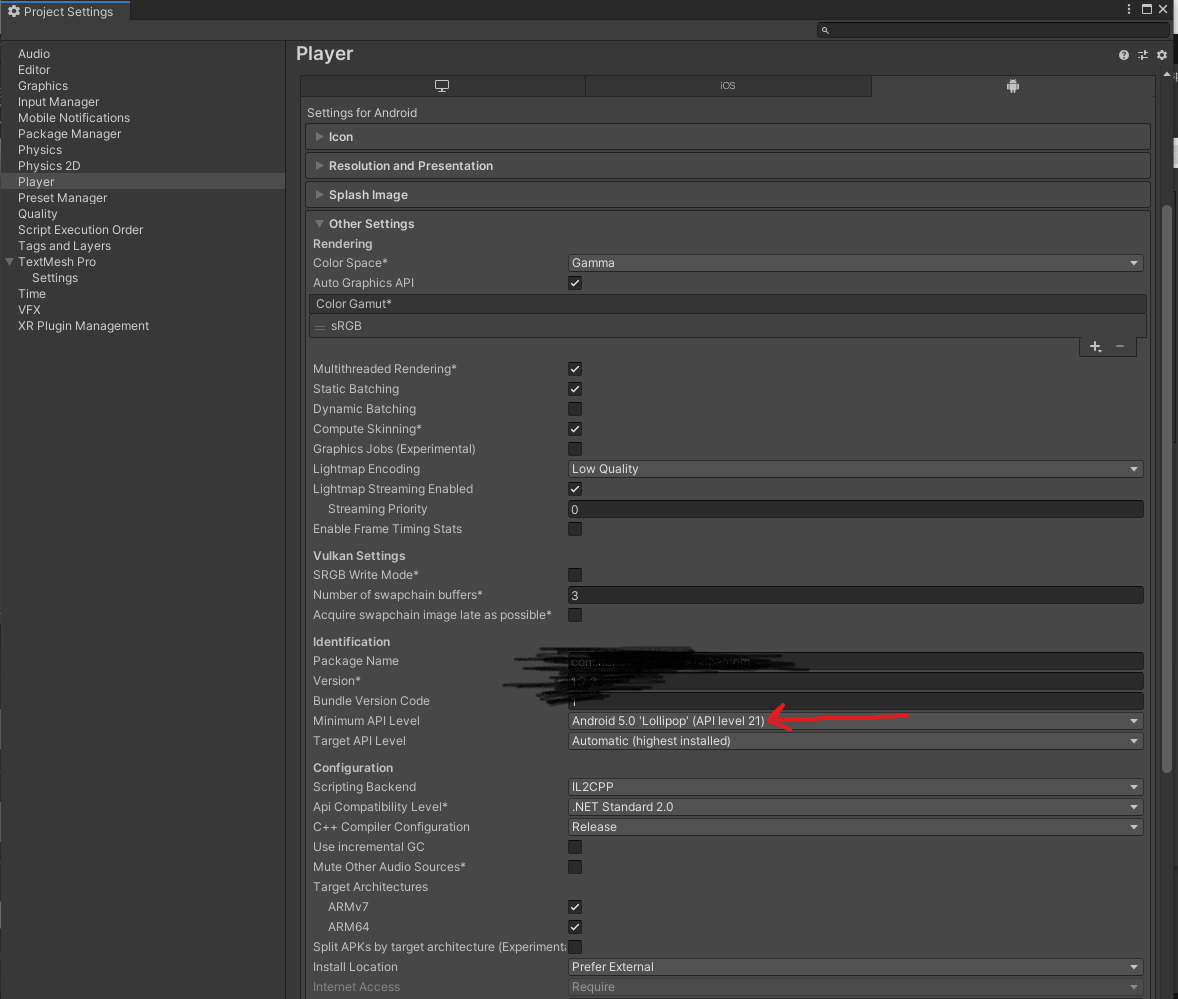
Task: Open Api Compatibility Level dropdown
Action: pyautogui.click(x=855, y=807)
